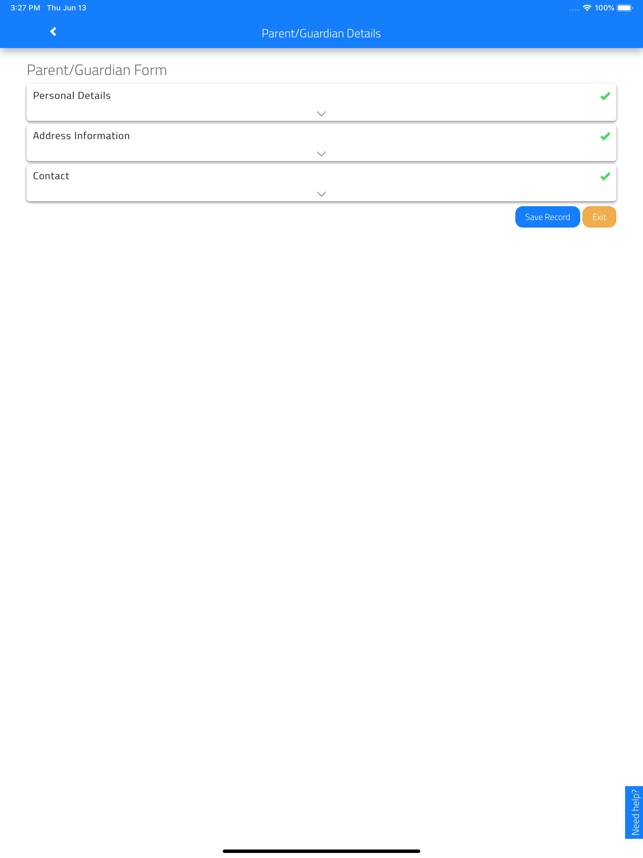Open the Need help? side tab
The image size is (643, 858).
tap(634, 813)
